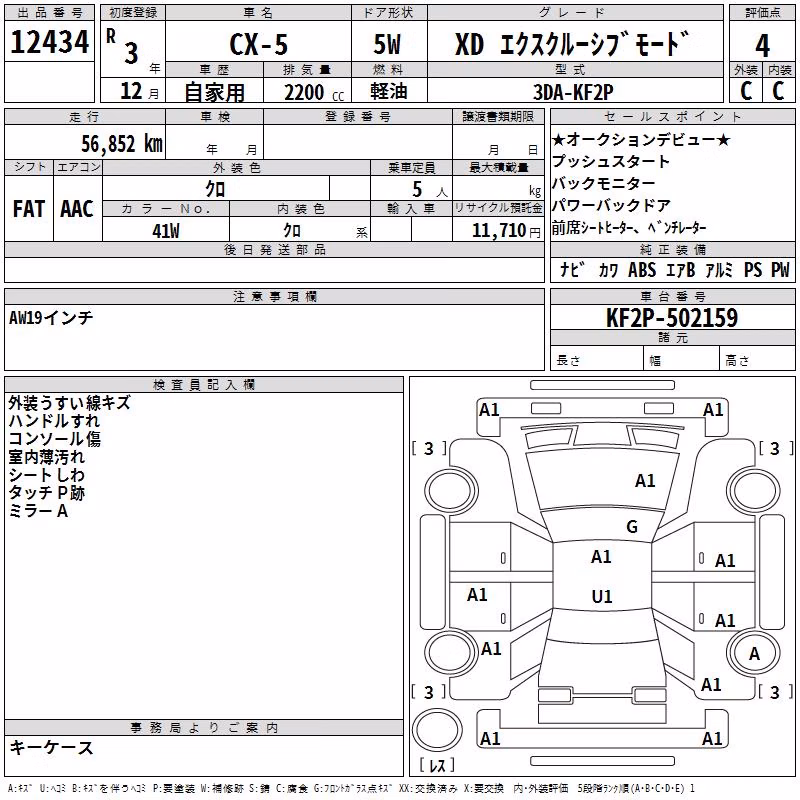The image size is (800, 800).
Task: Click the ナビ equipment label
Action: (x=570, y=270)
